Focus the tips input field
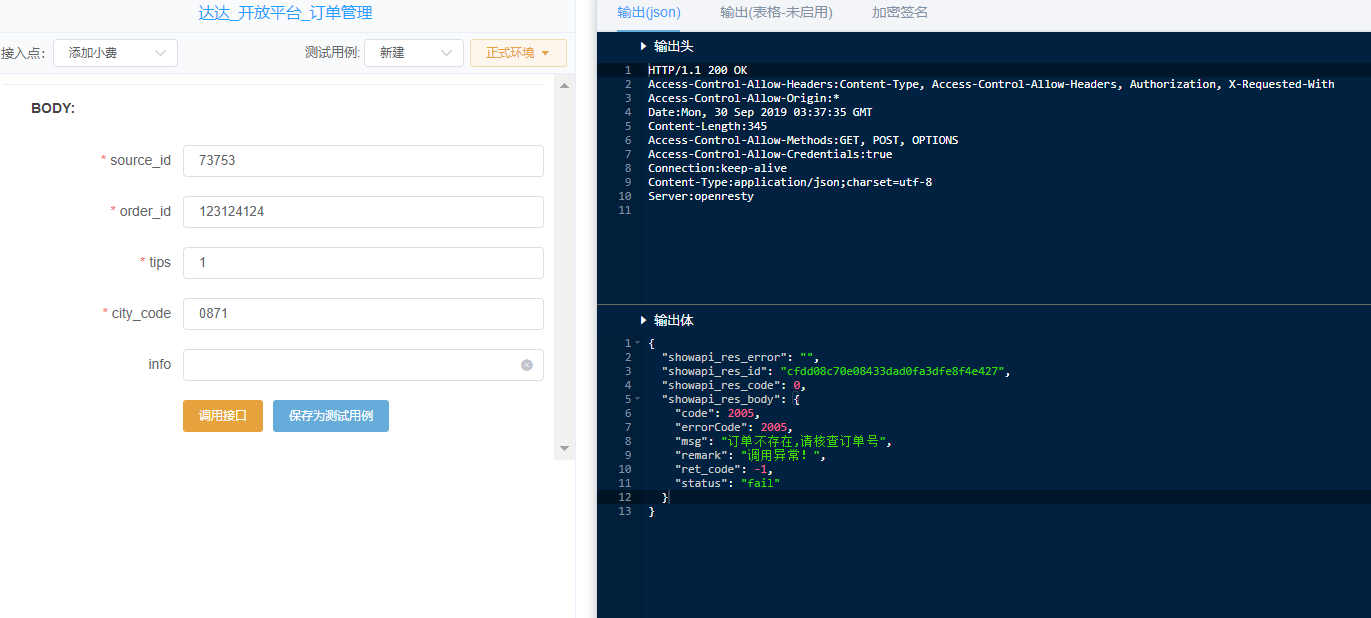The height and width of the screenshot is (618, 1371). coord(363,262)
